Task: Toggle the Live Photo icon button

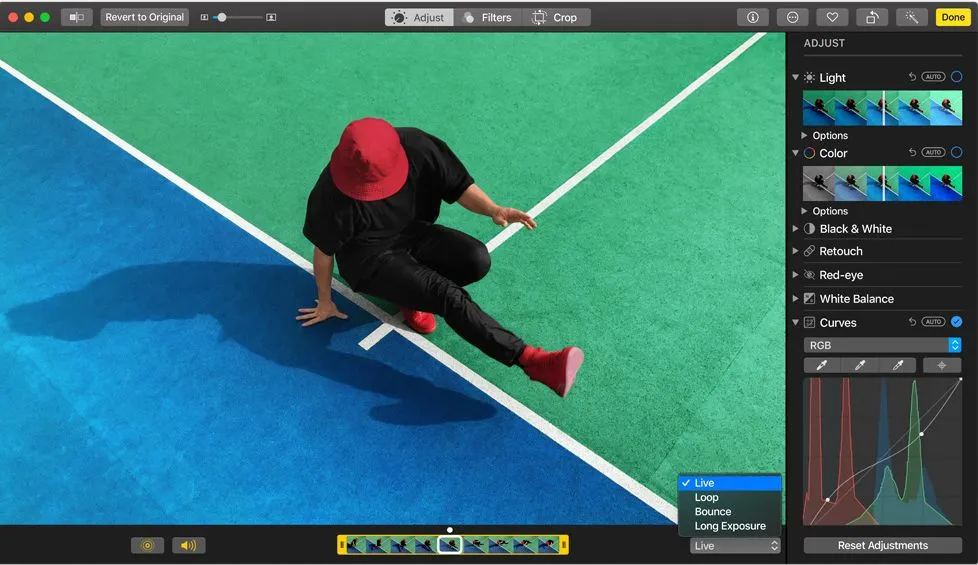Action: click(x=147, y=545)
